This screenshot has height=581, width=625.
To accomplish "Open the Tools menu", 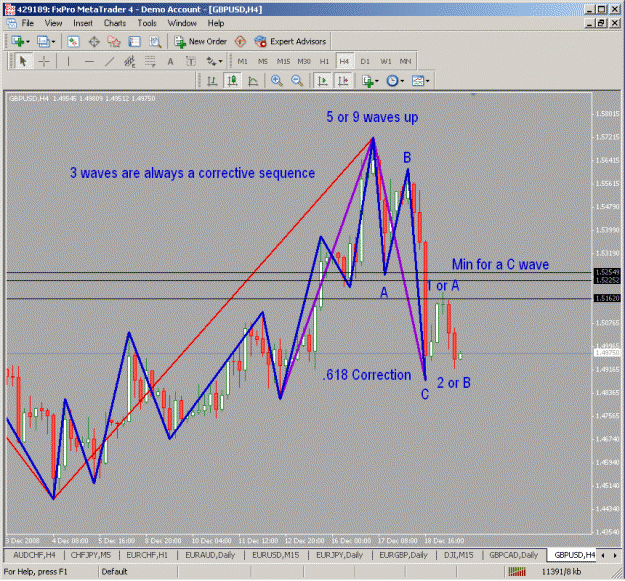I will point(147,23).
